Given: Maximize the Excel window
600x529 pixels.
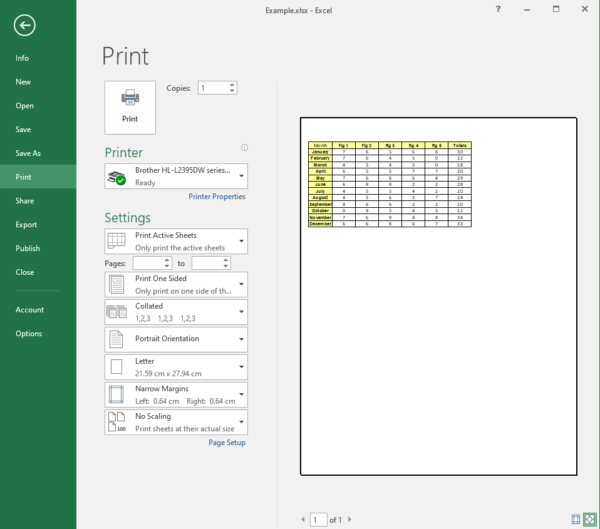Looking at the screenshot, I should [556, 9].
